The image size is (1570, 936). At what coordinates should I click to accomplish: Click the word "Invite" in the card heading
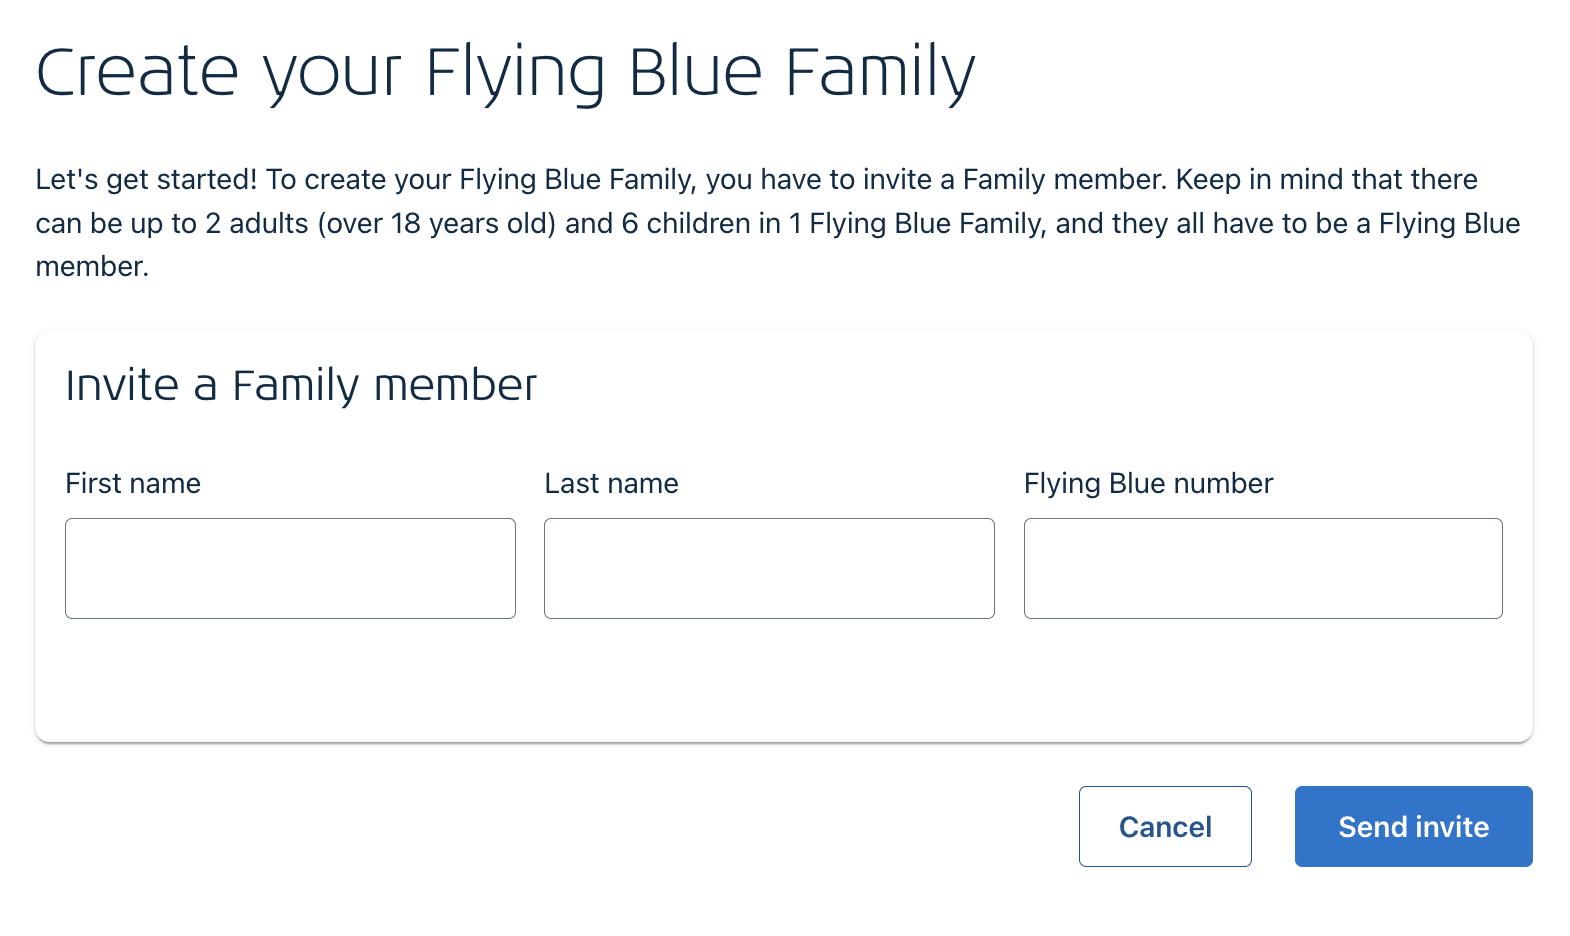[x=122, y=386]
